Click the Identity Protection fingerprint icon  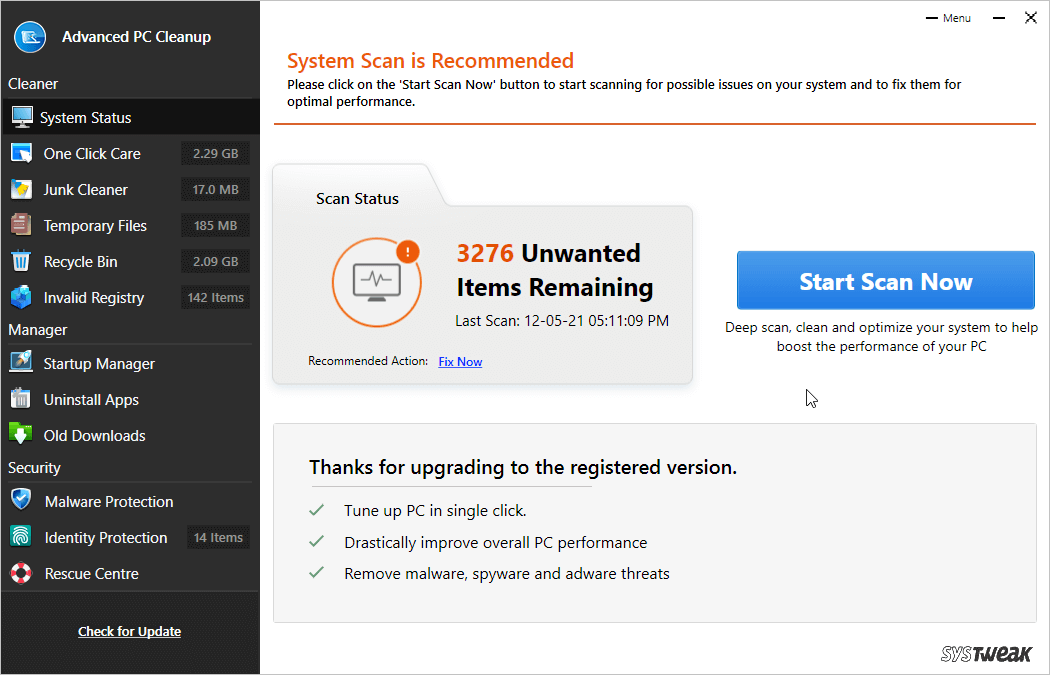pyautogui.click(x=22, y=537)
